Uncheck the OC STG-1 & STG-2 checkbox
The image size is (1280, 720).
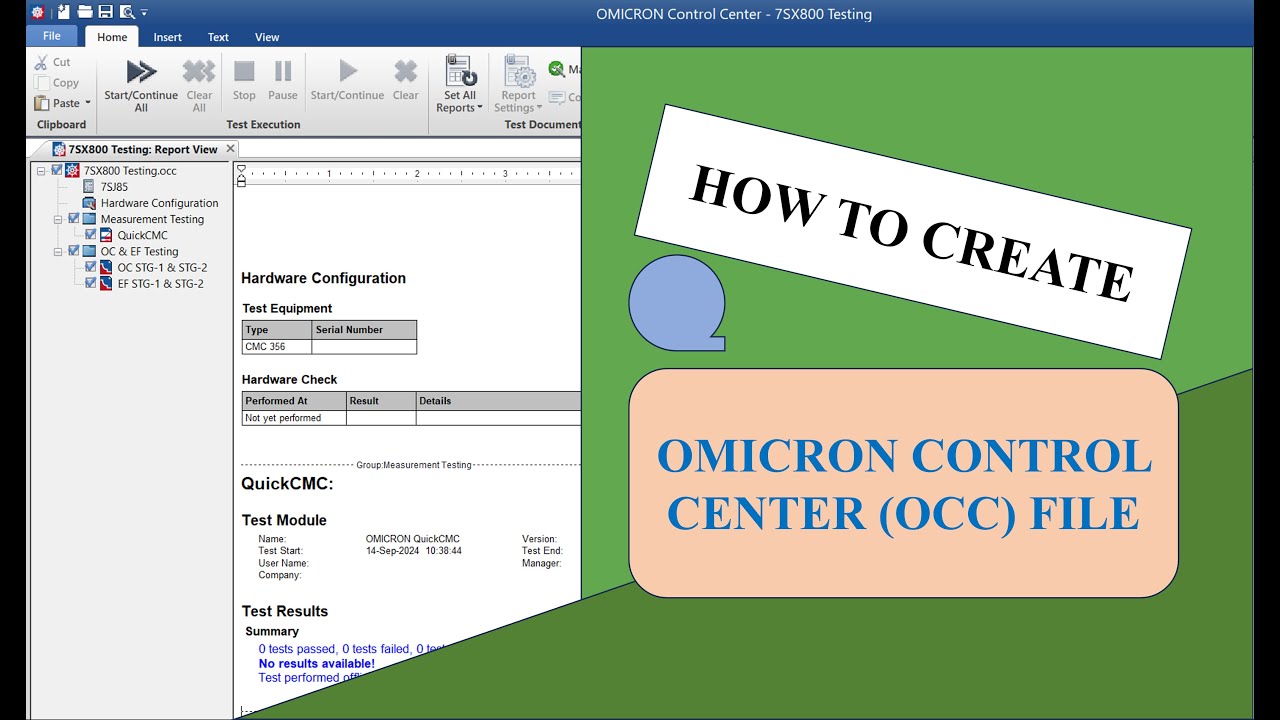tap(91, 266)
